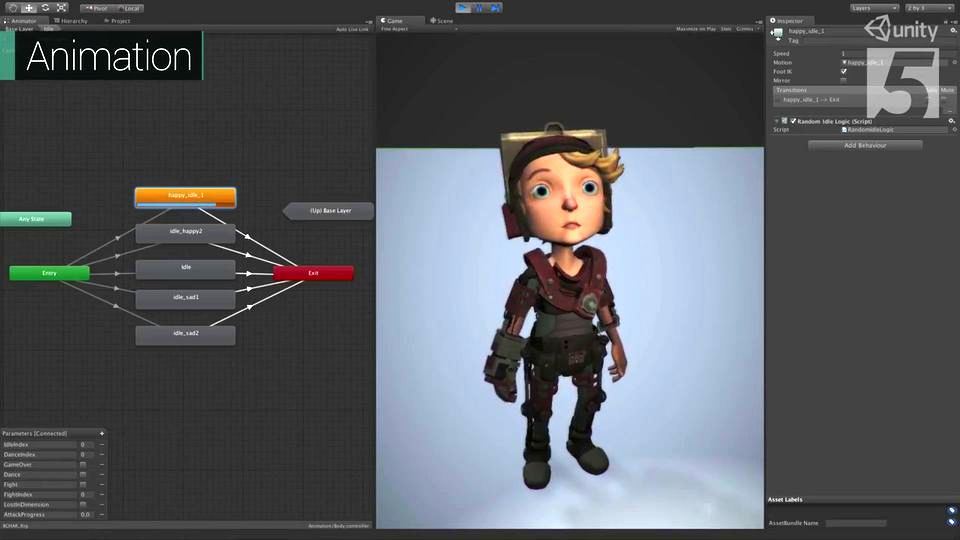960x540 pixels.
Task: Click the add parameter plus icon
Action: tap(101, 433)
